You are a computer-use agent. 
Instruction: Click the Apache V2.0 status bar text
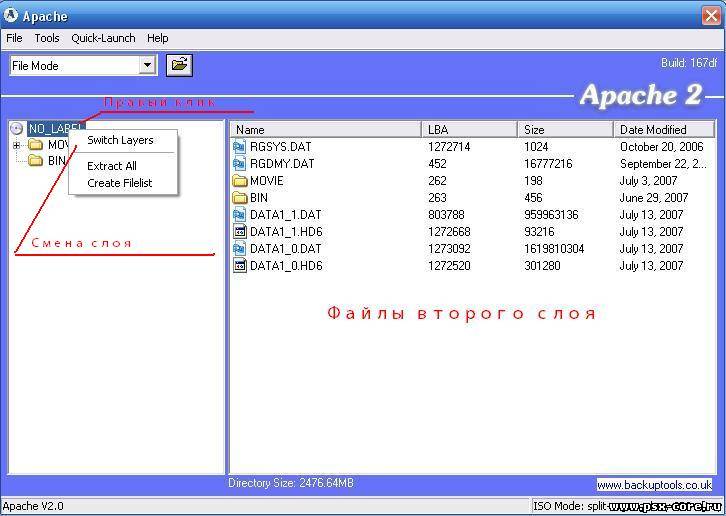coord(33,506)
